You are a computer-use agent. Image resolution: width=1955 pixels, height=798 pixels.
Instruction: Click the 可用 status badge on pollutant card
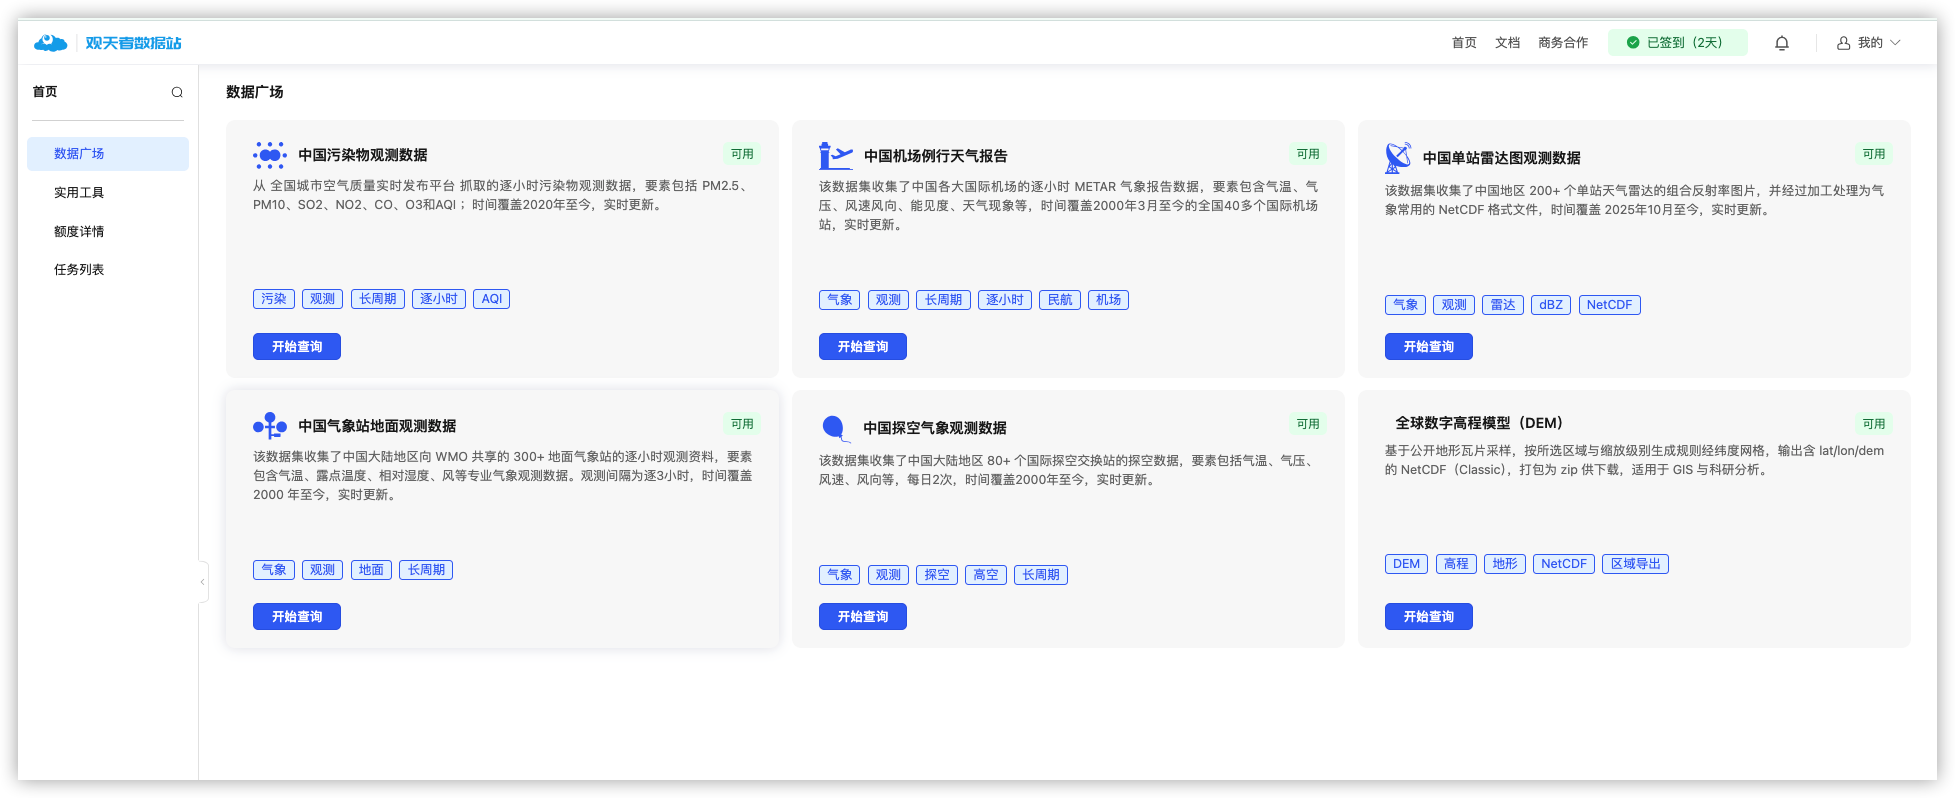[742, 154]
